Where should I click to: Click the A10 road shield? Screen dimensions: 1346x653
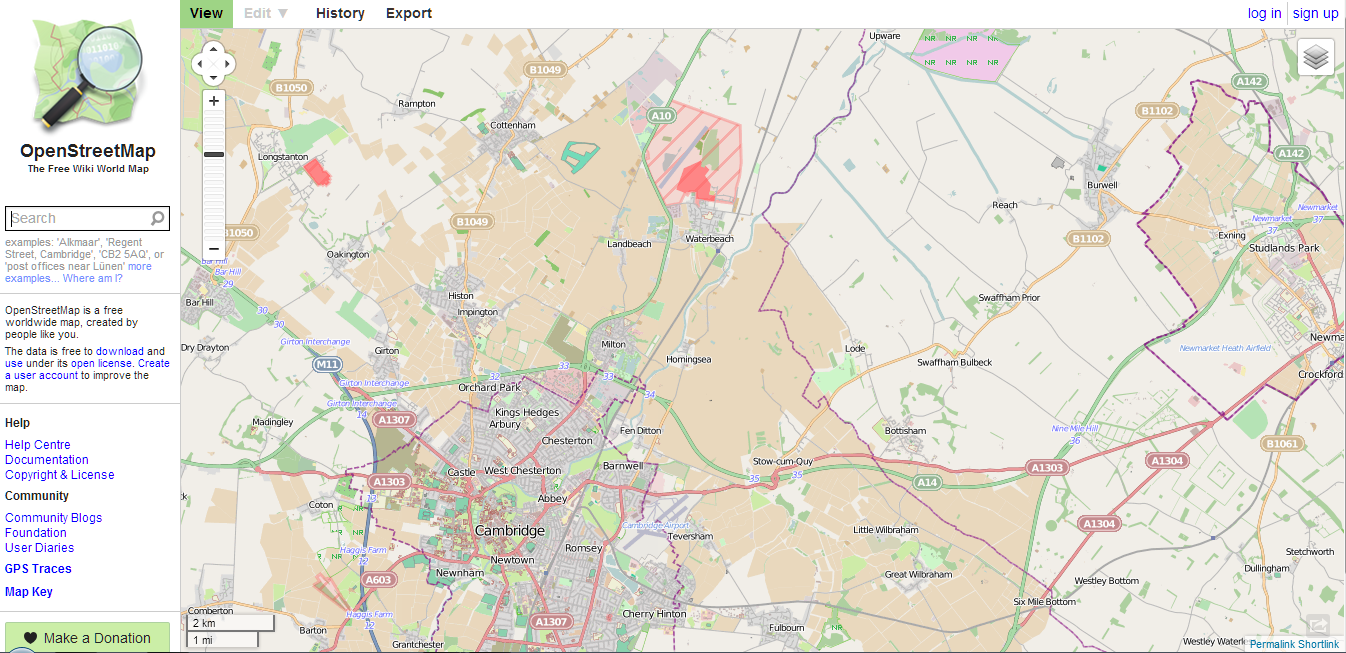click(661, 116)
